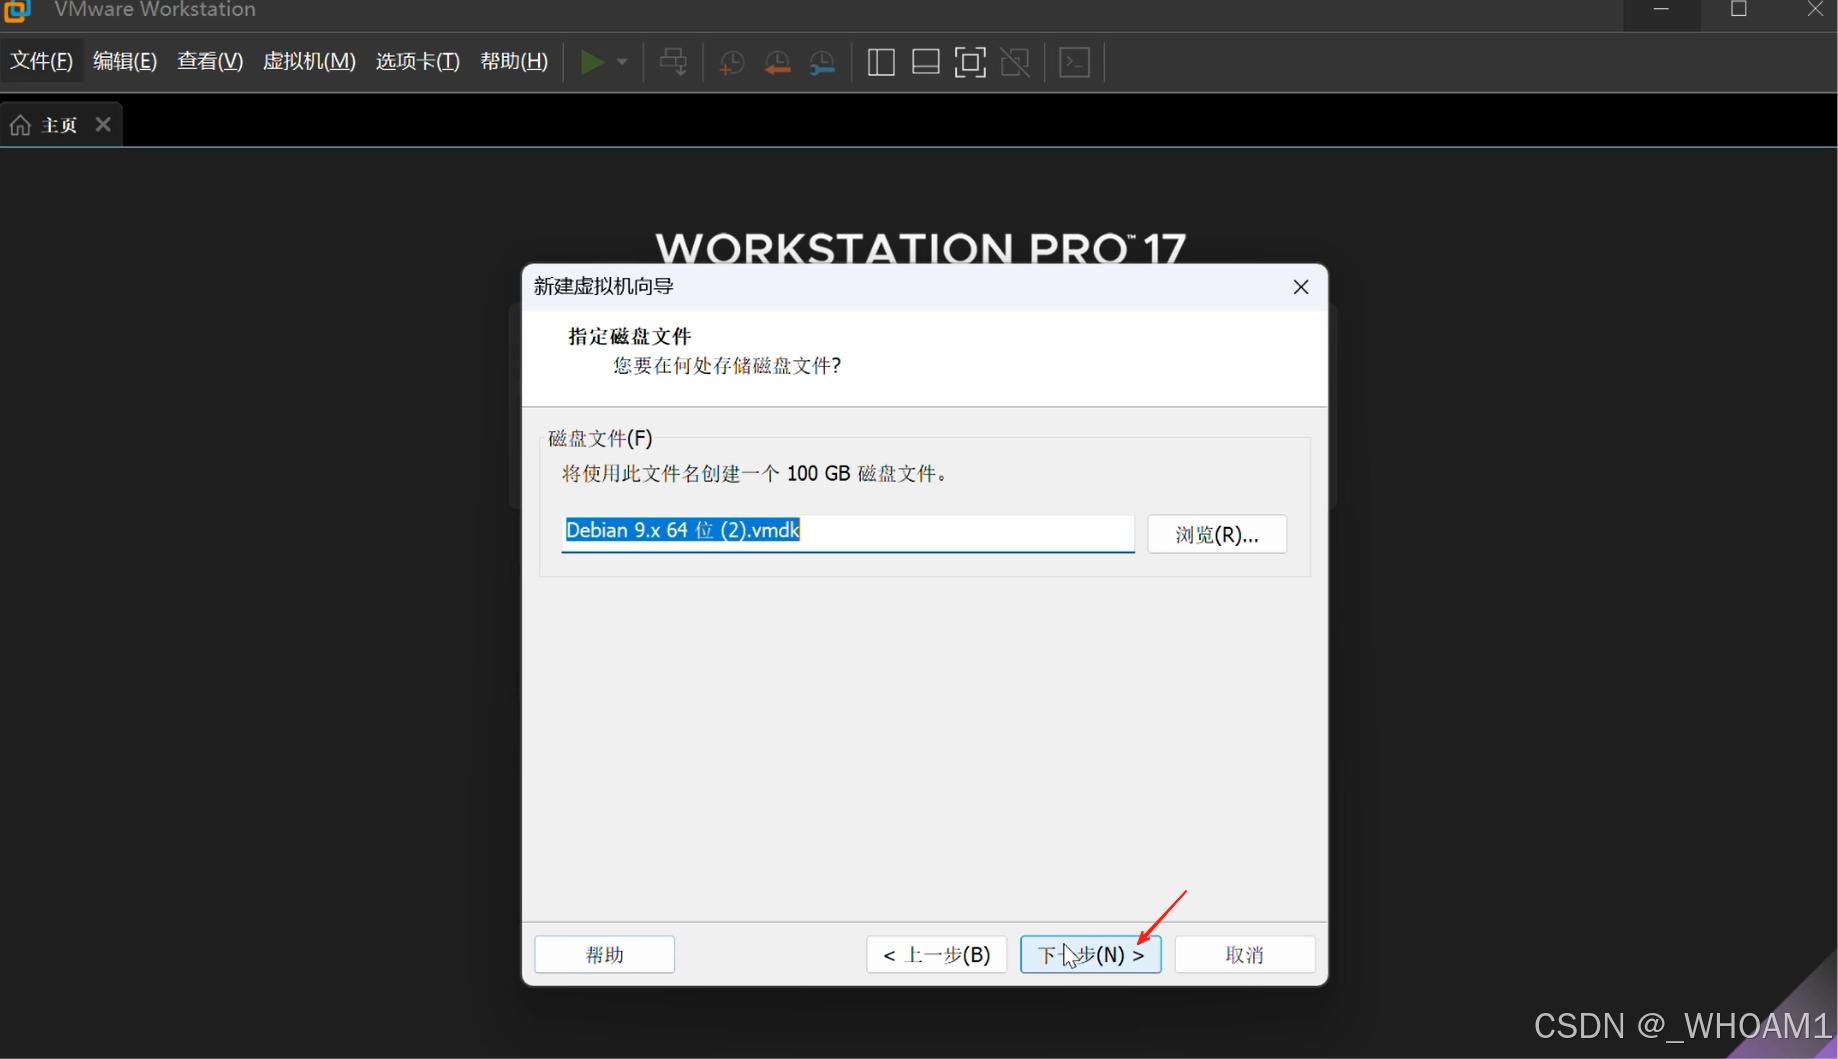Click the 取消 cancel button
1838x1059 pixels.
click(x=1245, y=955)
